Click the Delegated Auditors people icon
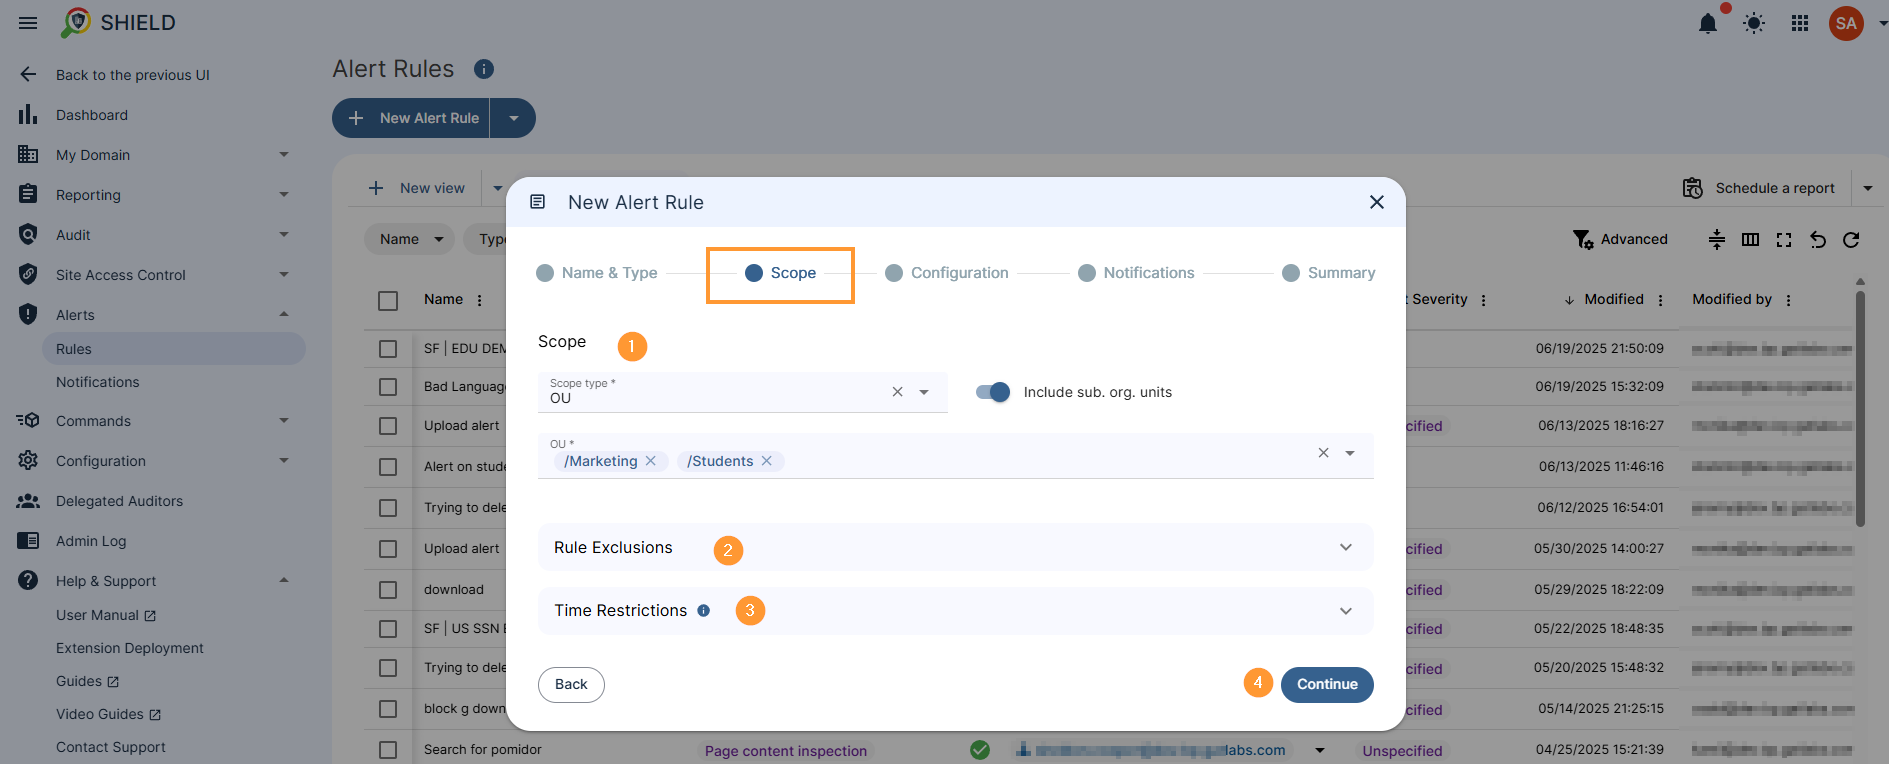 click(x=28, y=501)
